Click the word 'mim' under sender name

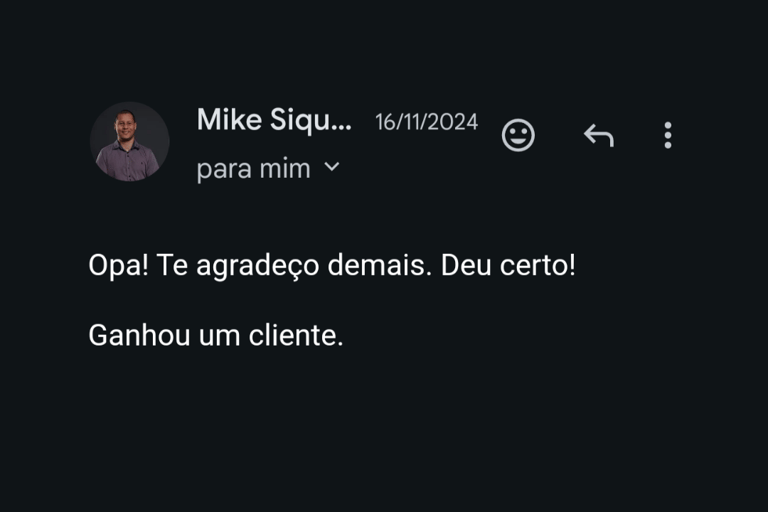[285, 169]
